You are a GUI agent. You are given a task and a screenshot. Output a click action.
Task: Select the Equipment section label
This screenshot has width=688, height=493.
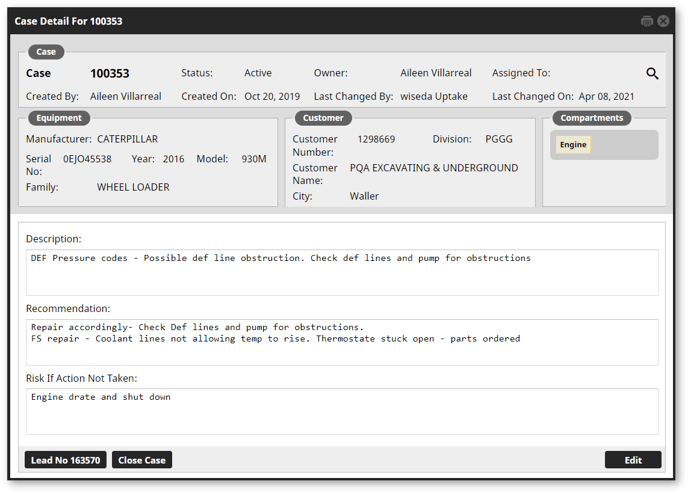(59, 118)
